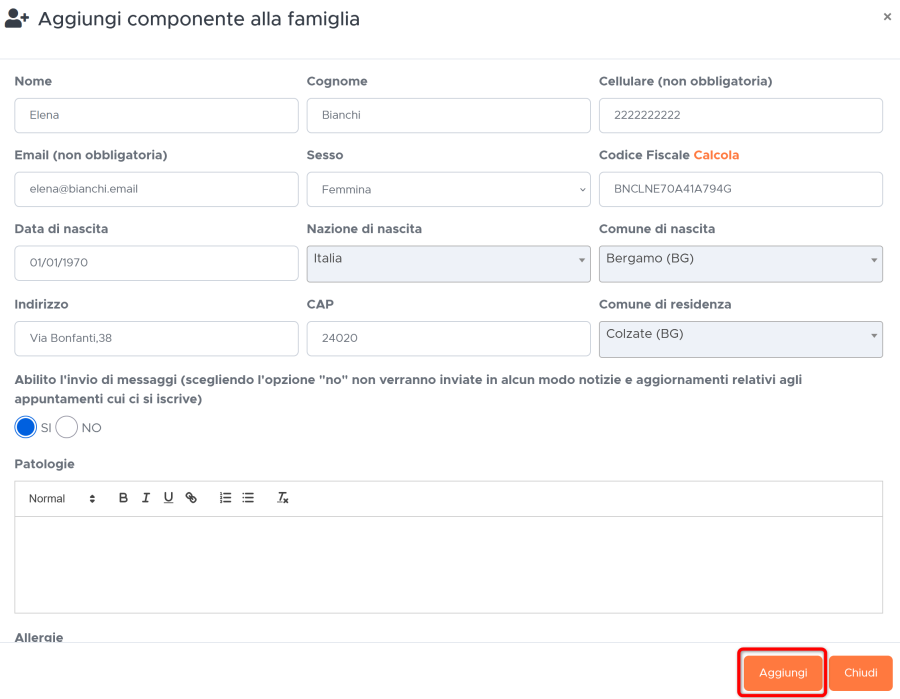900x699 pixels.
Task: Toggle underline in the Patologie editor
Action: [x=168, y=498]
